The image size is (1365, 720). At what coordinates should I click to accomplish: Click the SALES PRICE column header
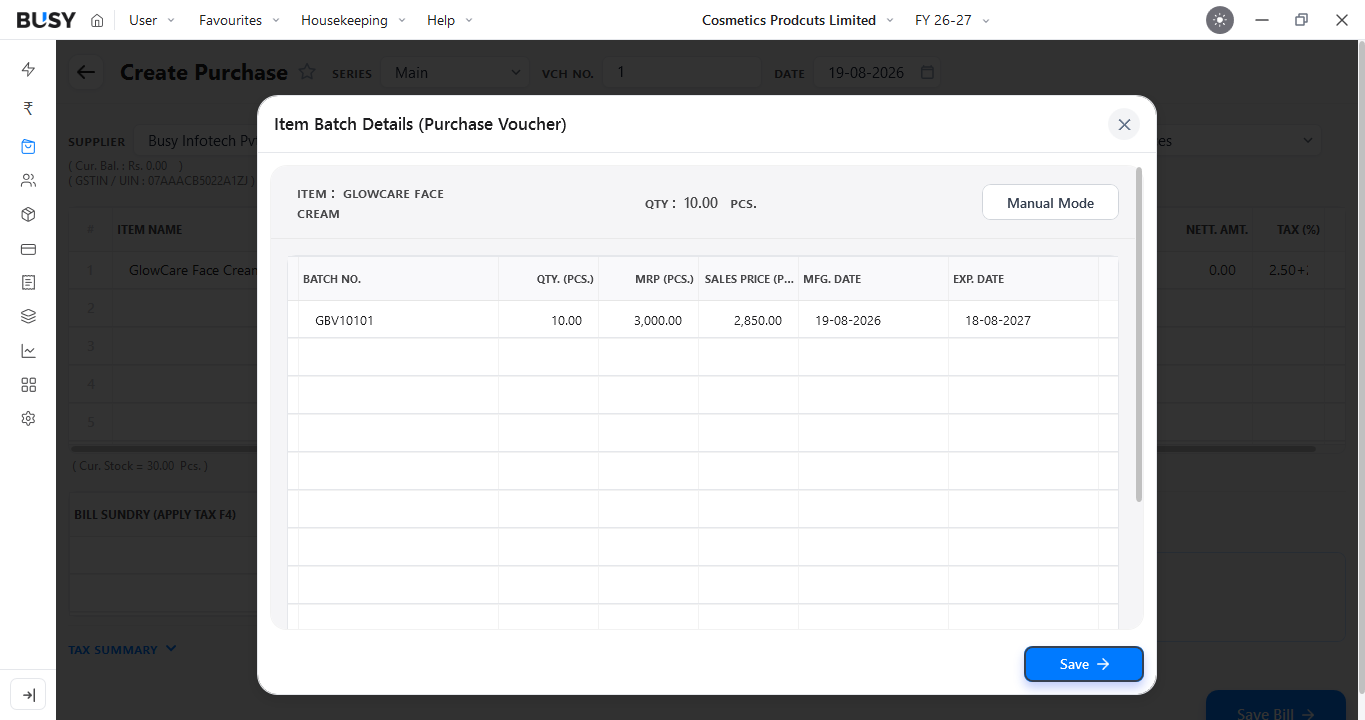[748, 279]
